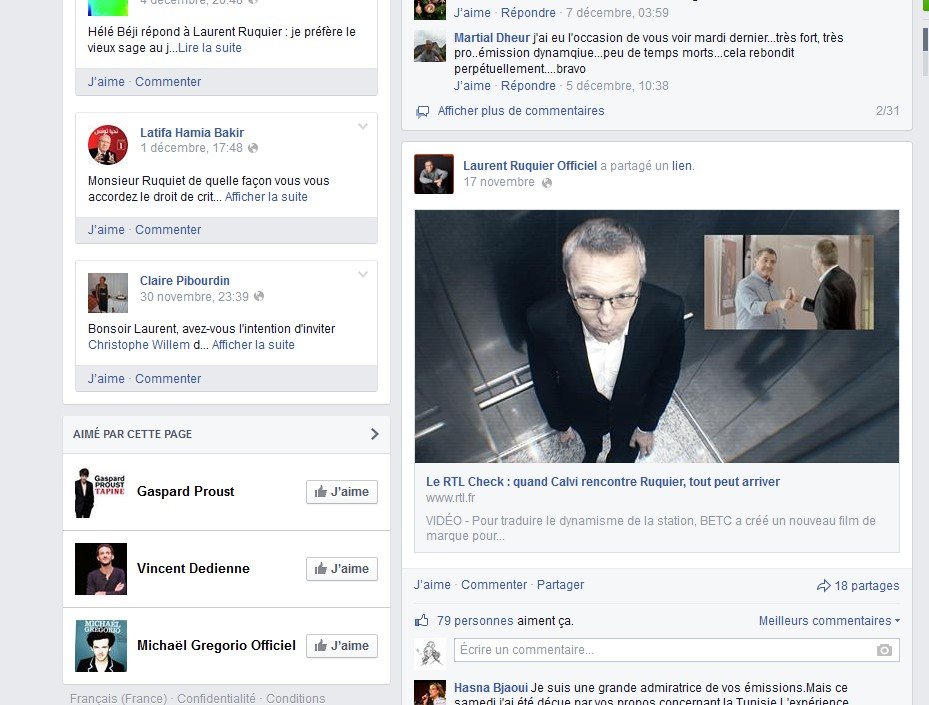Open Latifa Hamia Bakir's profile picture
The width and height of the screenshot is (929, 705).
coord(108,145)
